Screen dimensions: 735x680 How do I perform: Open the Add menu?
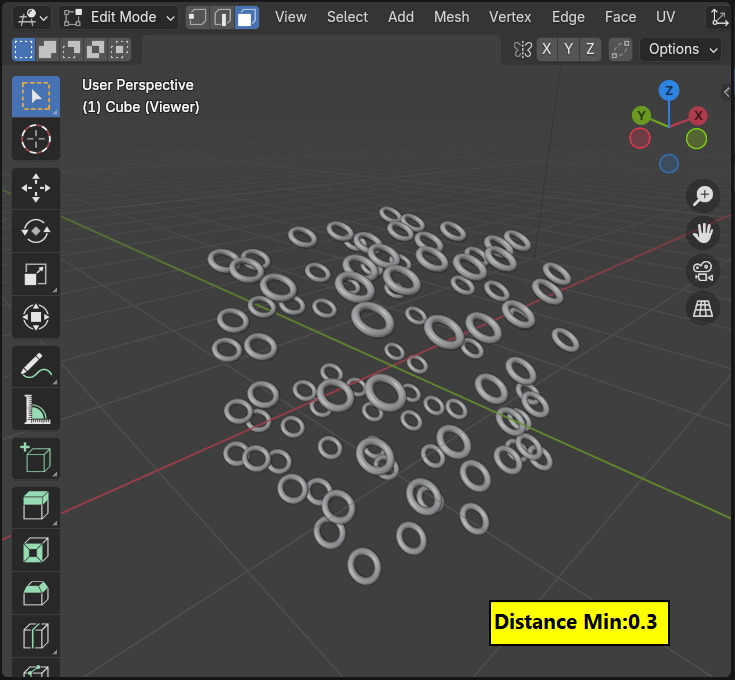pos(401,17)
